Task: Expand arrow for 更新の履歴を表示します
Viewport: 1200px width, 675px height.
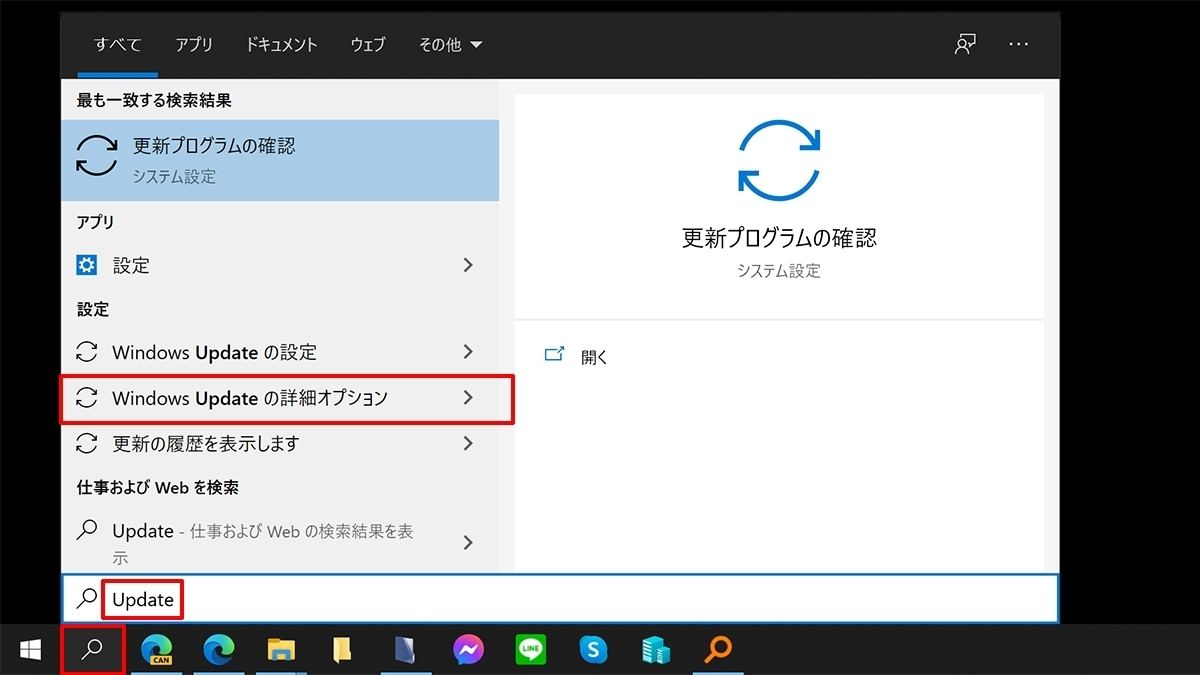Action: click(468, 443)
